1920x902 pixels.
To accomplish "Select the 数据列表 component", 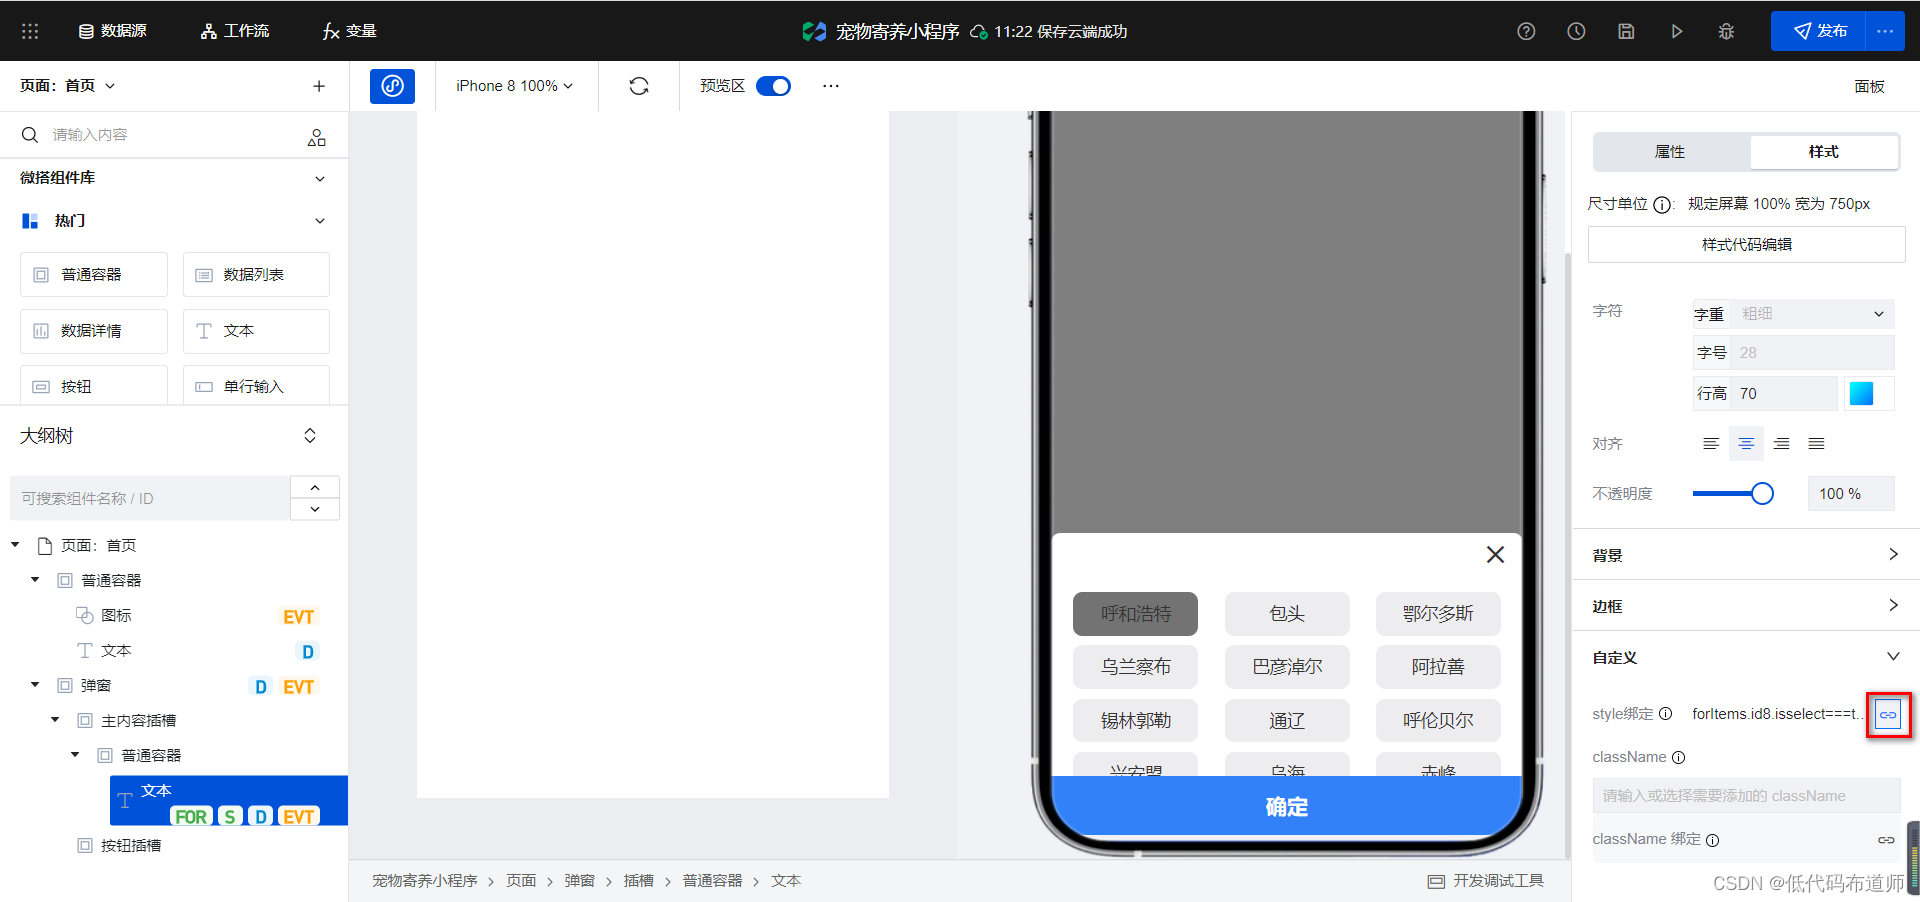I will tap(256, 275).
